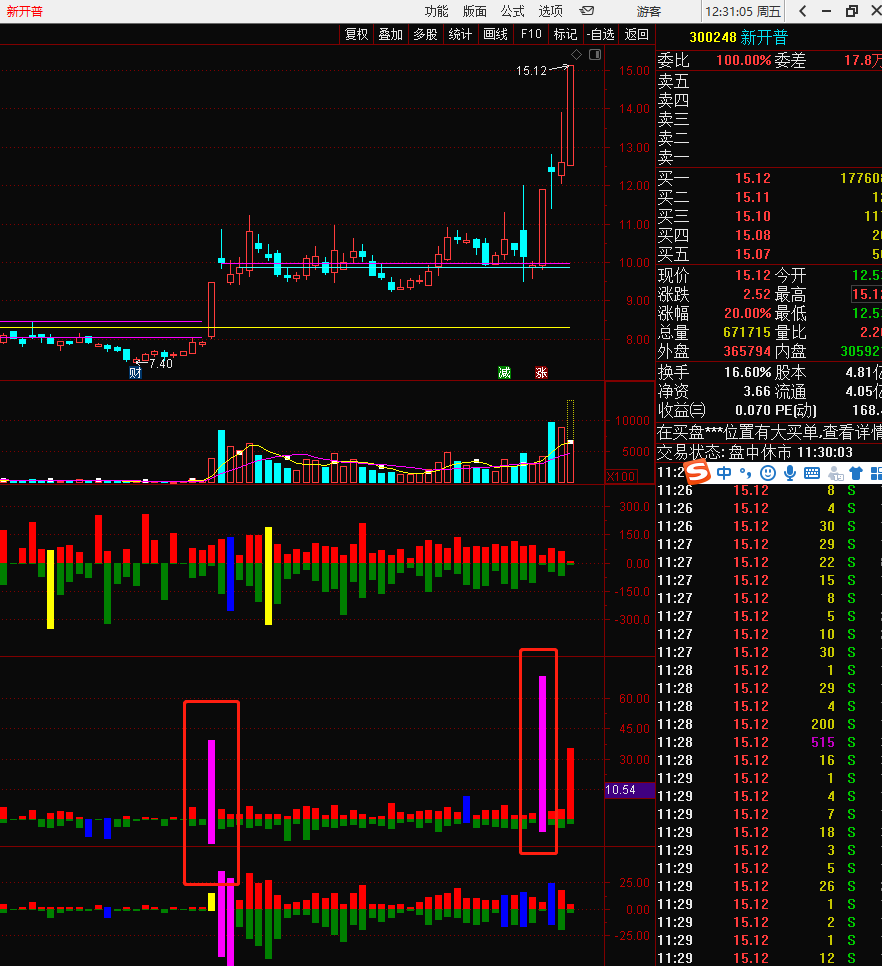882x966 pixels.
Task: Click the green 减 event marker
Action: pos(505,373)
